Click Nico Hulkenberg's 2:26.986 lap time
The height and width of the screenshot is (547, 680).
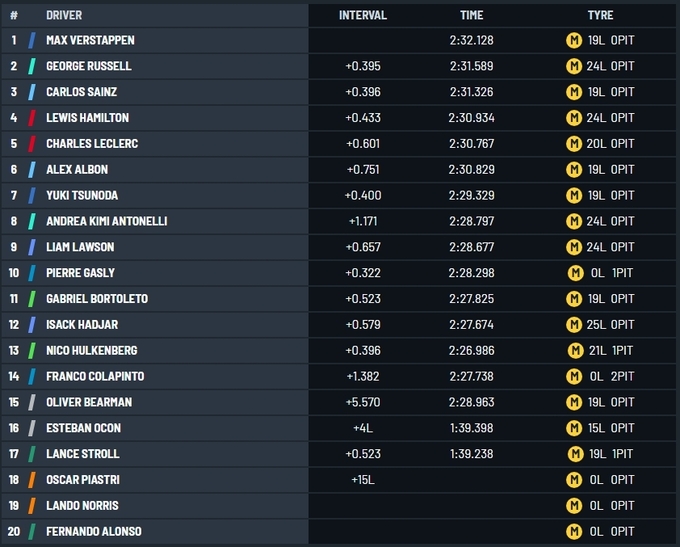coord(471,351)
